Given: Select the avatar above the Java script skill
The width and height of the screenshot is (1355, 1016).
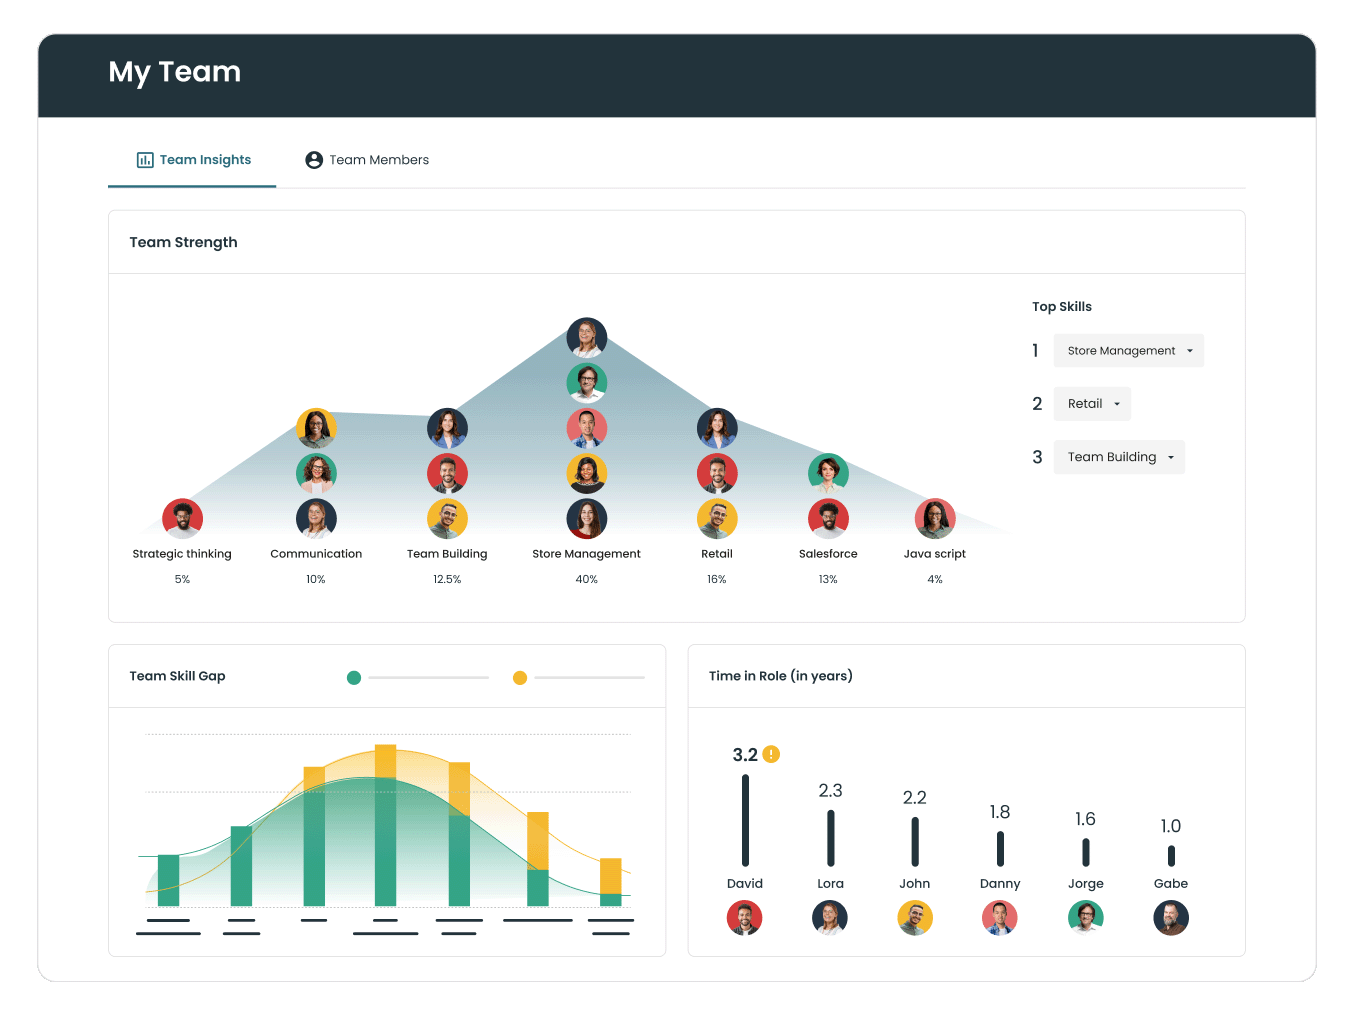Looking at the screenshot, I should (935, 518).
